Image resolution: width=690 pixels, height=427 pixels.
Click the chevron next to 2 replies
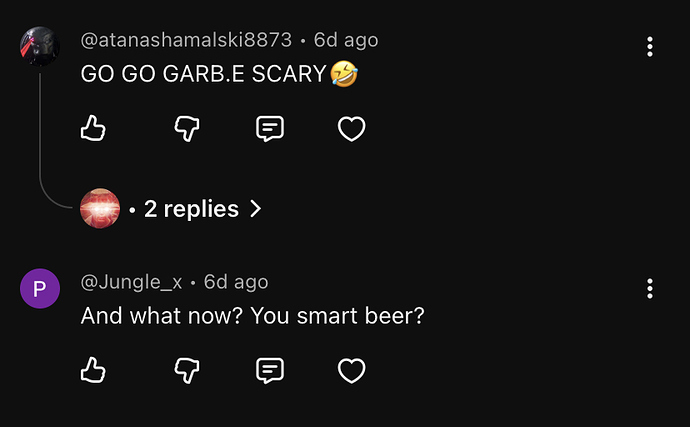point(255,209)
